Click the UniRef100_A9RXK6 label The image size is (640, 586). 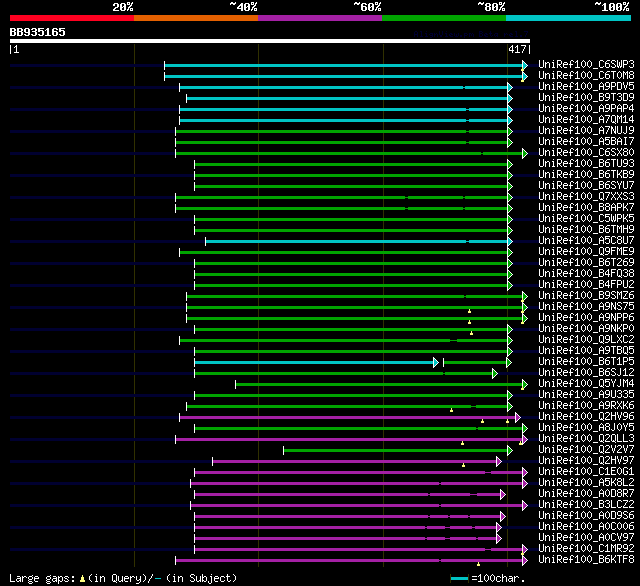tap(586, 406)
